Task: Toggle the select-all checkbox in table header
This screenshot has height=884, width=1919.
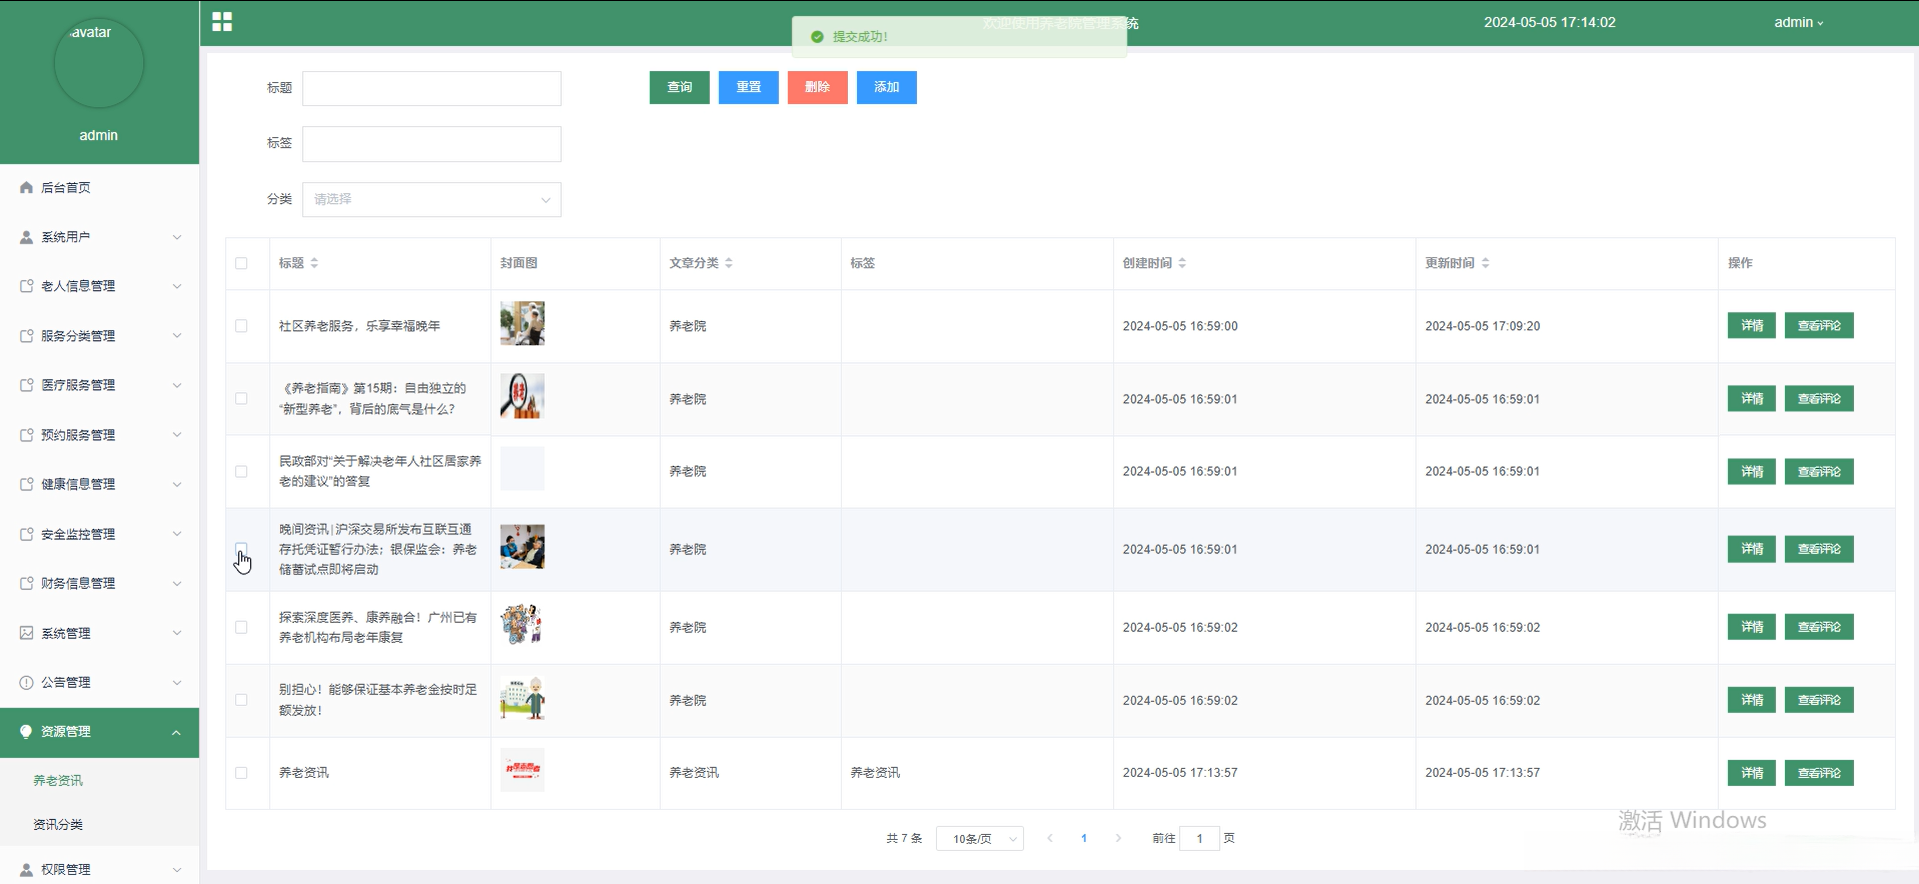Action: tap(241, 263)
